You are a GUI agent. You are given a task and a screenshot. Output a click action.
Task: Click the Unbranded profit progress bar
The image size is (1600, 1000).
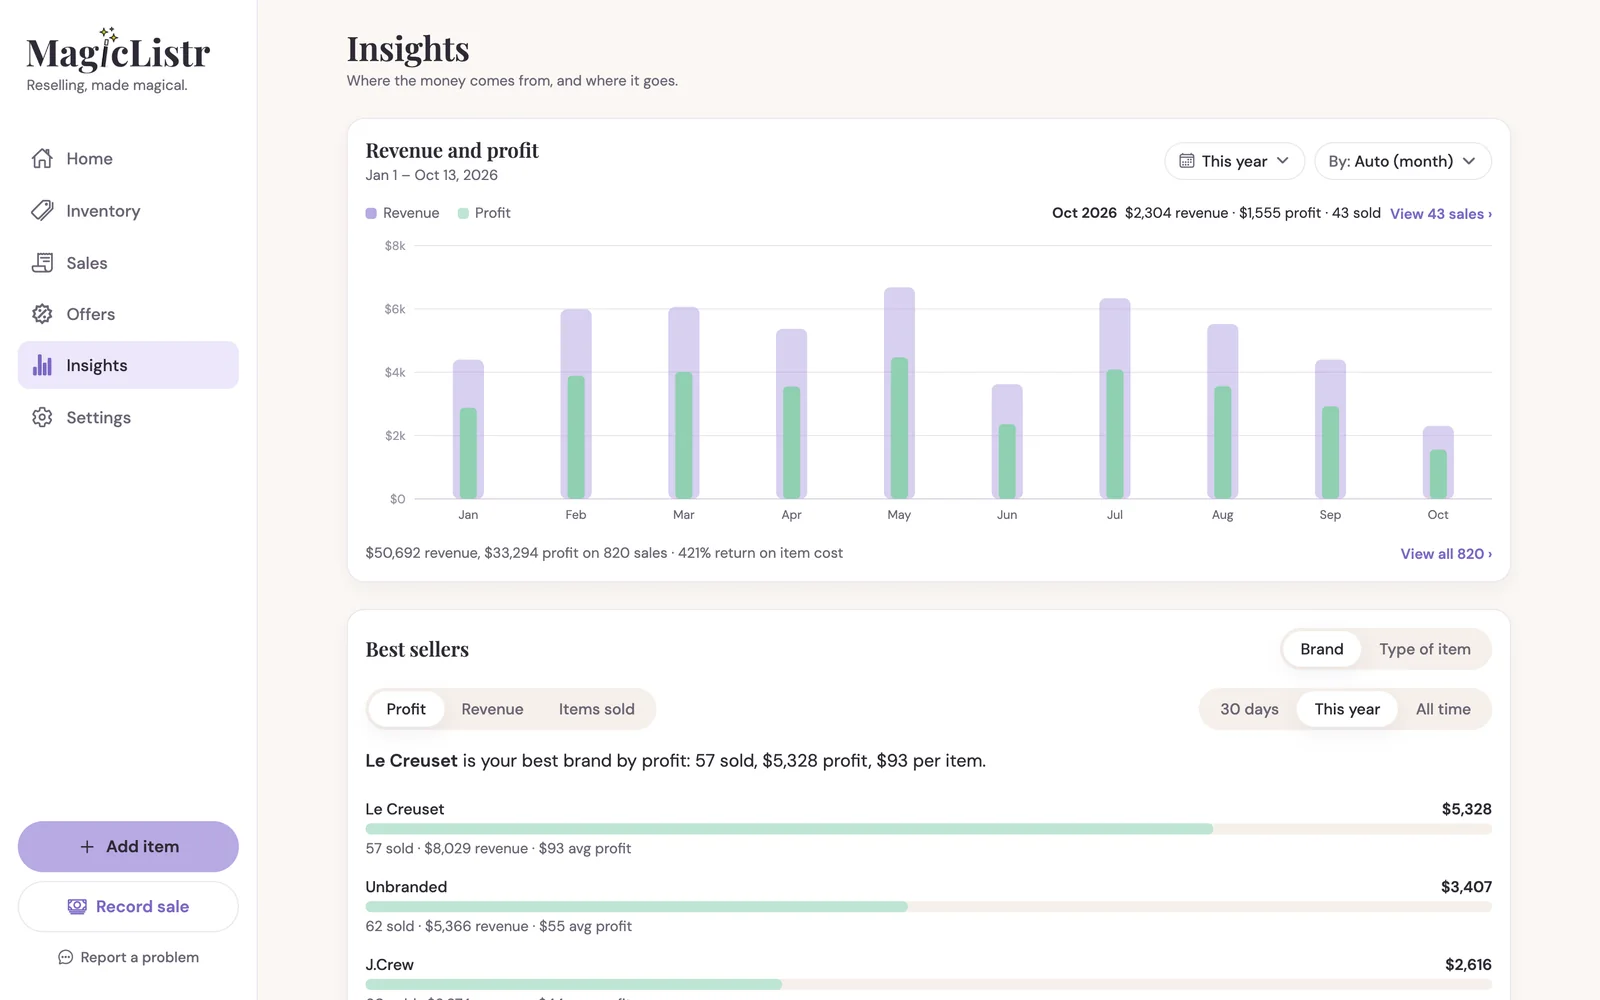(x=928, y=907)
